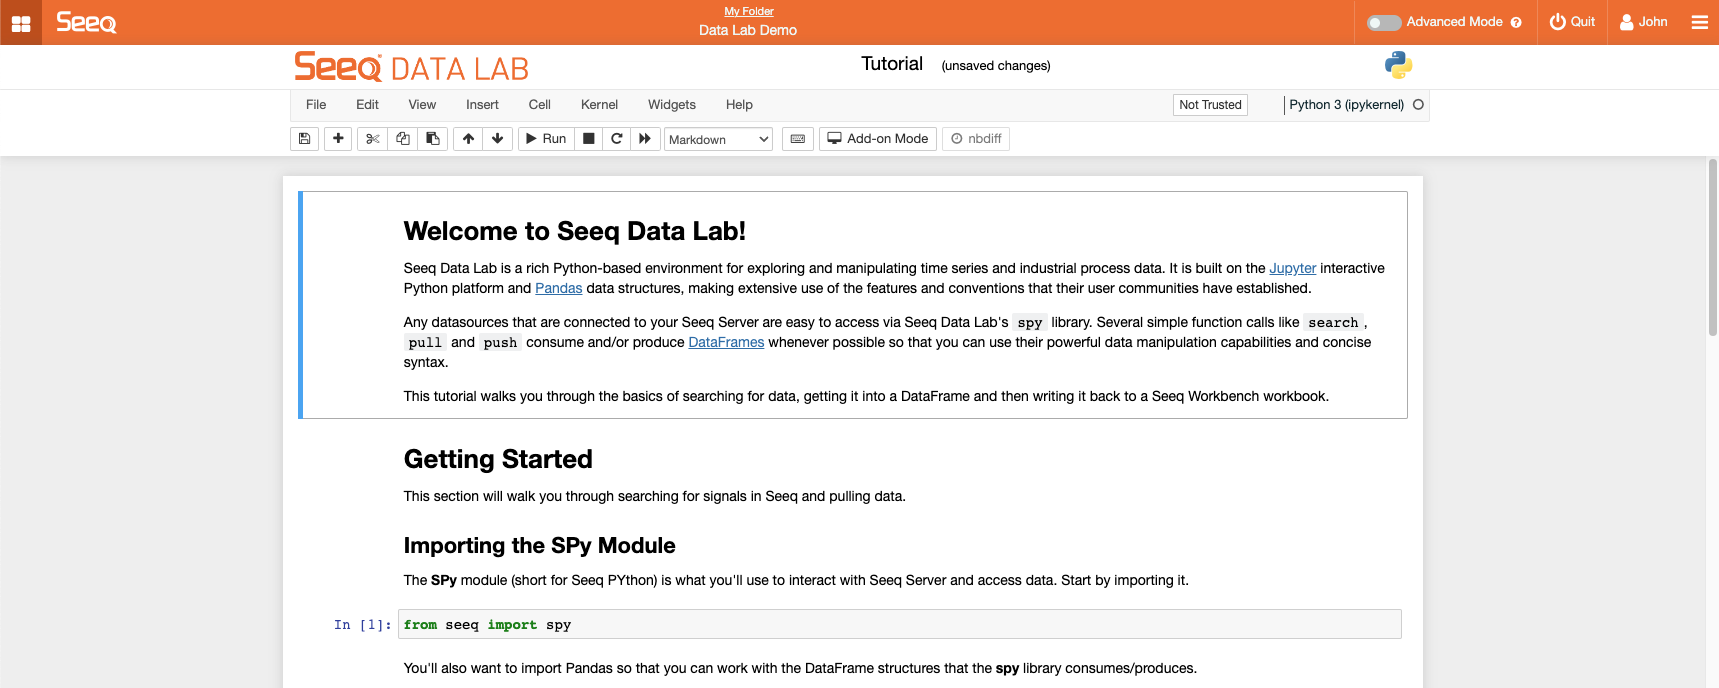This screenshot has height=688, width=1719.
Task: Restart the kernel using the circular arrow
Action: coord(617,139)
